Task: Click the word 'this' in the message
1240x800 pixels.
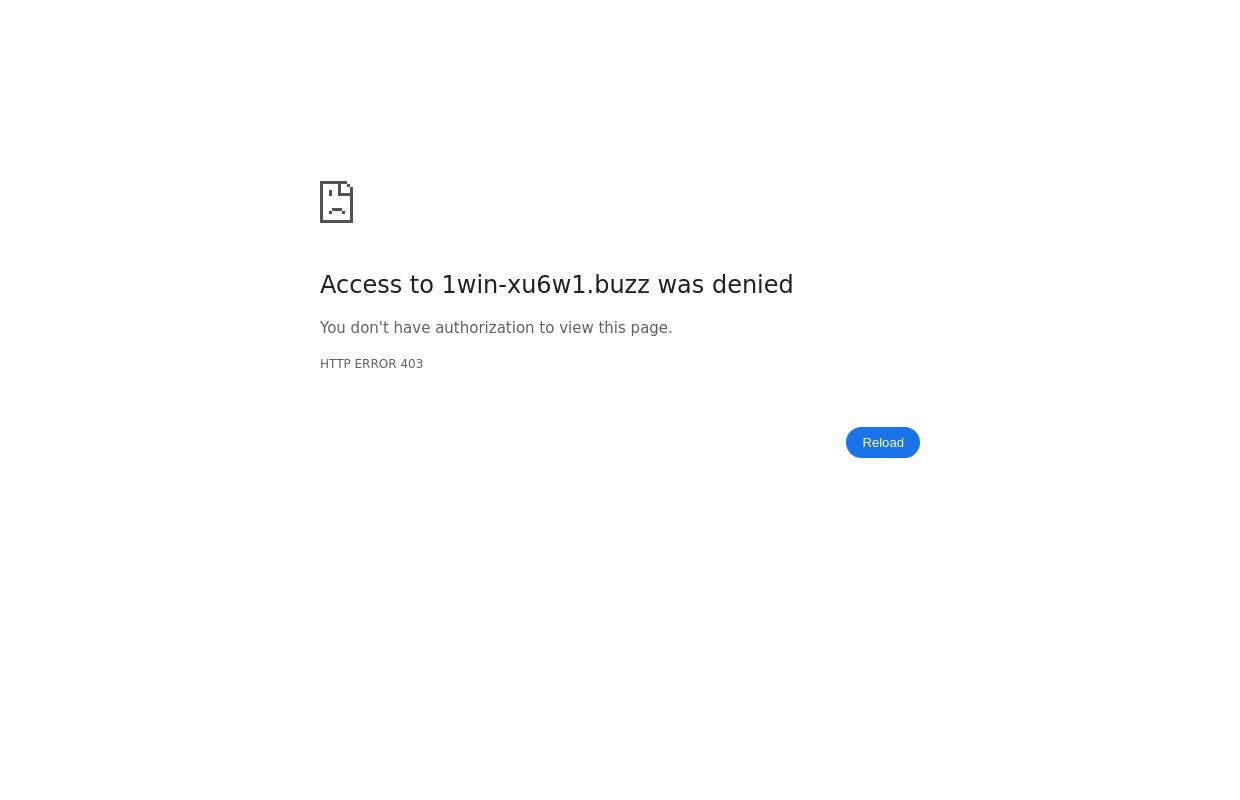Action: point(612,328)
